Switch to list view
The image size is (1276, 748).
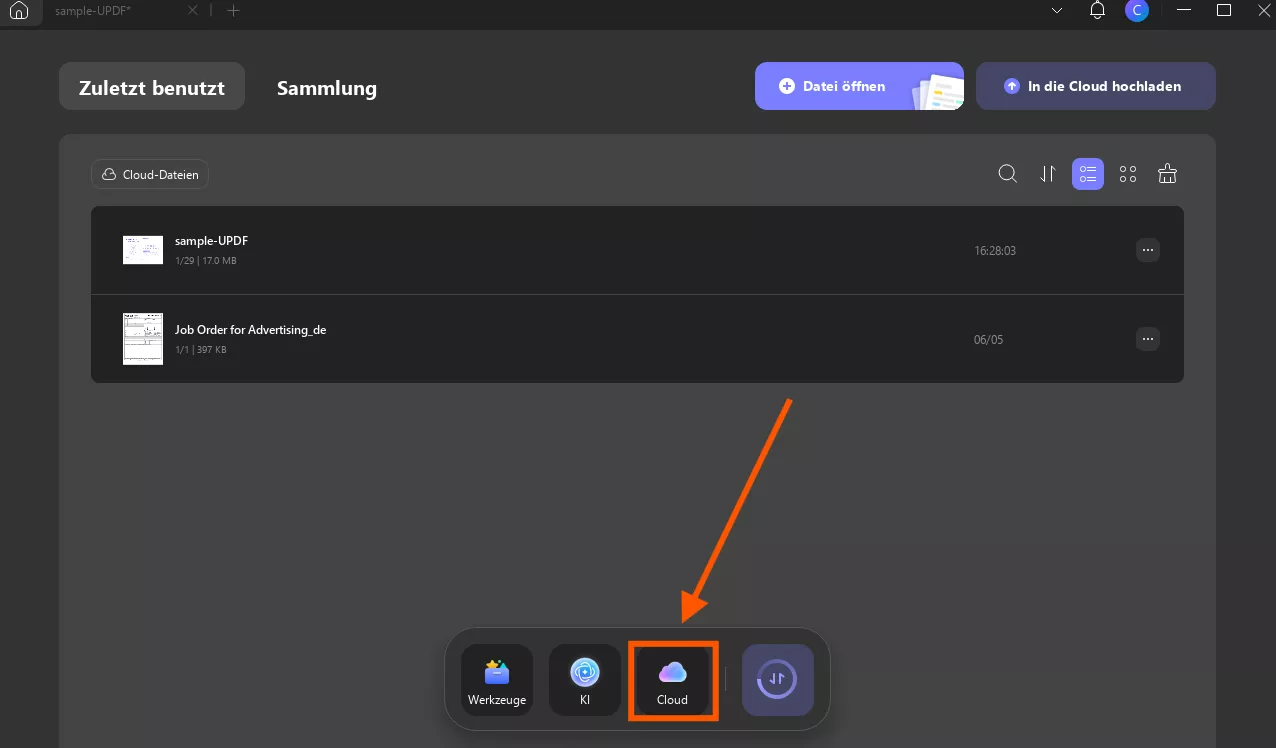click(1088, 174)
